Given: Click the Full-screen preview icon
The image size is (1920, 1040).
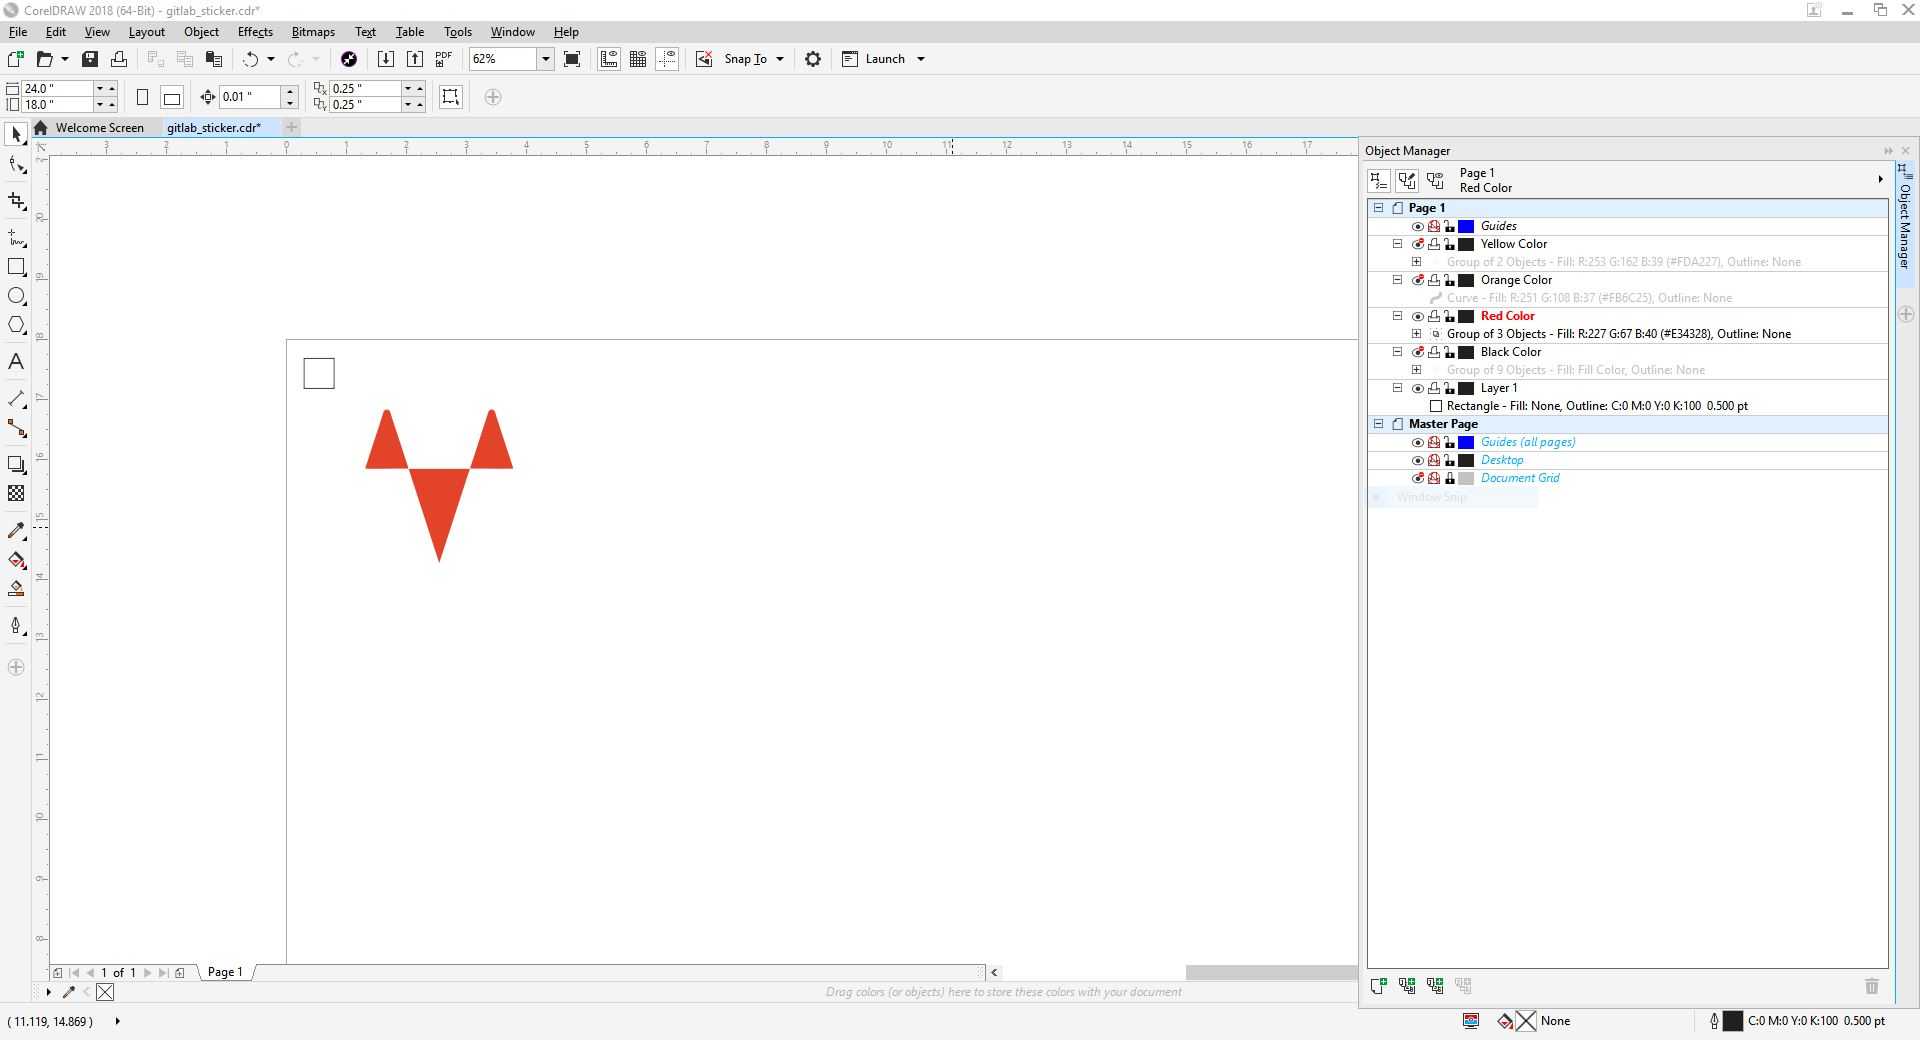Looking at the screenshot, I should (572, 59).
